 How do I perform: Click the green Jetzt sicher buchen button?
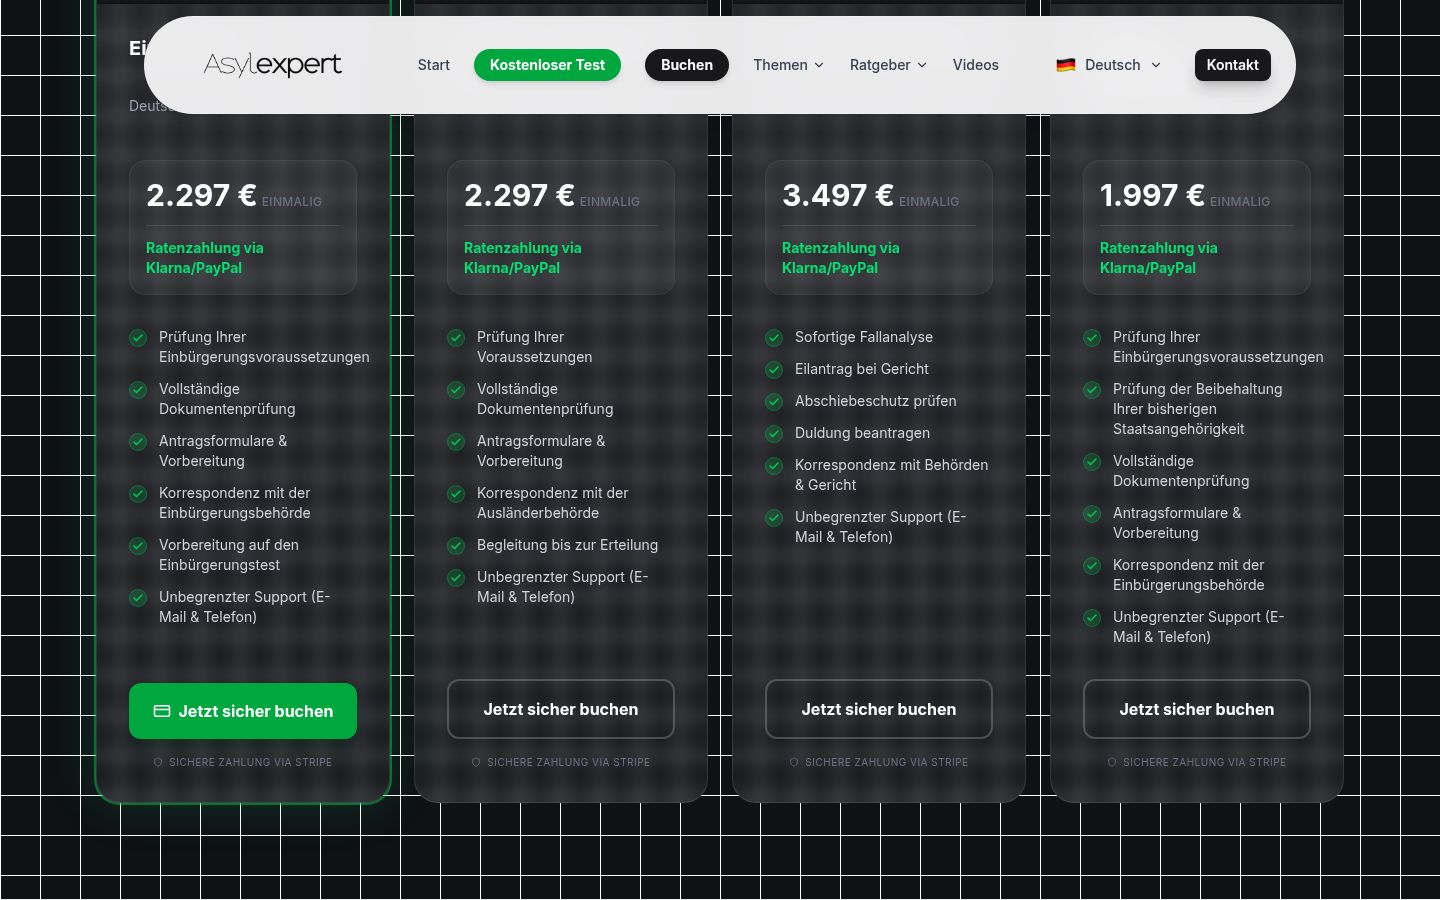(243, 711)
